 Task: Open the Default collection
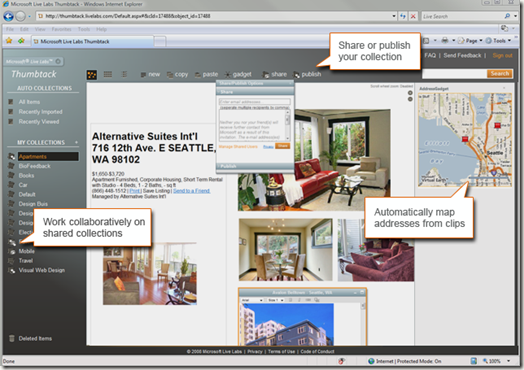(27, 195)
